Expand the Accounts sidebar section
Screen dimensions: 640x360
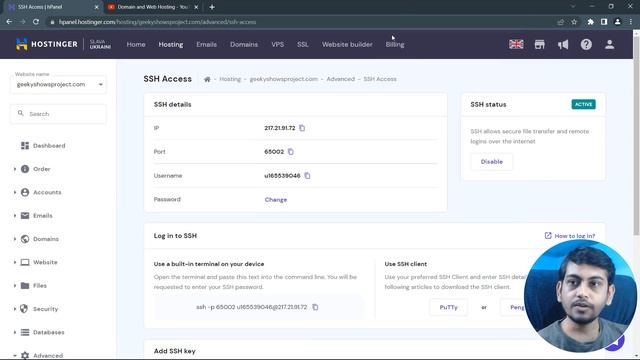click(x=15, y=192)
